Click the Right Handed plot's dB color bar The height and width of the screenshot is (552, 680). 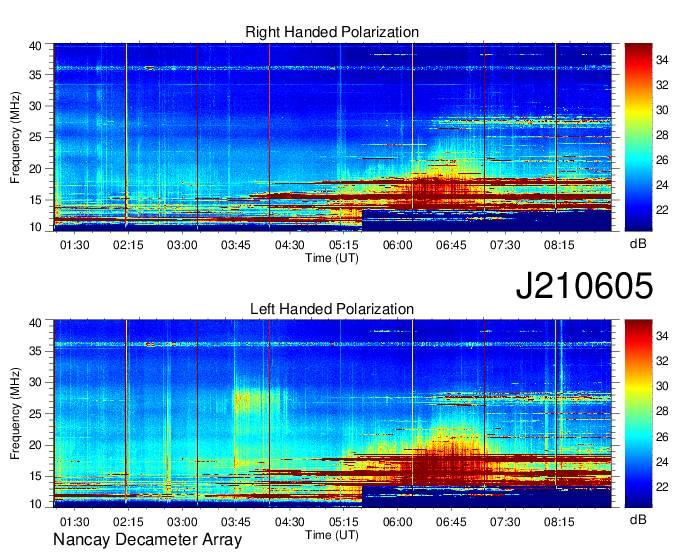pos(638,137)
